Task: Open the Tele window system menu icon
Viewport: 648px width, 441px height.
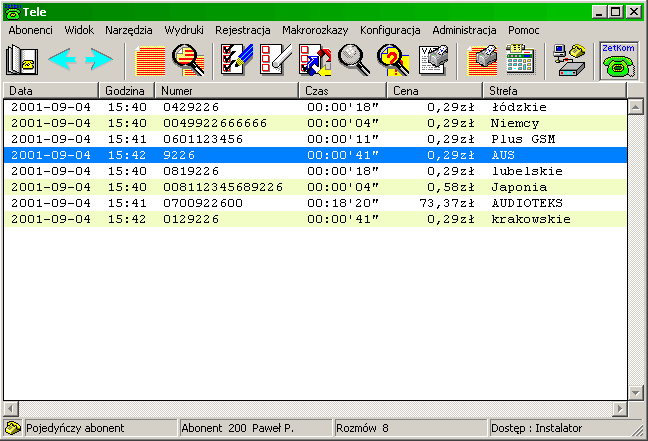Action: [12, 12]
